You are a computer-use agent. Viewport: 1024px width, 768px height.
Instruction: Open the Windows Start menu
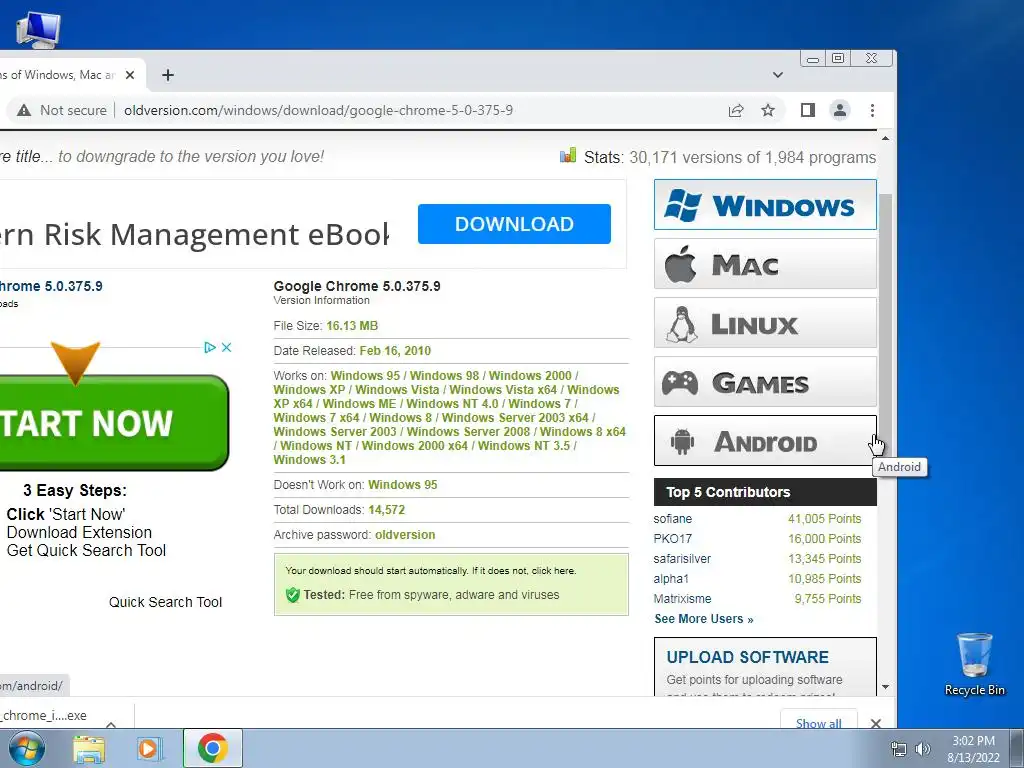[26, 748]
